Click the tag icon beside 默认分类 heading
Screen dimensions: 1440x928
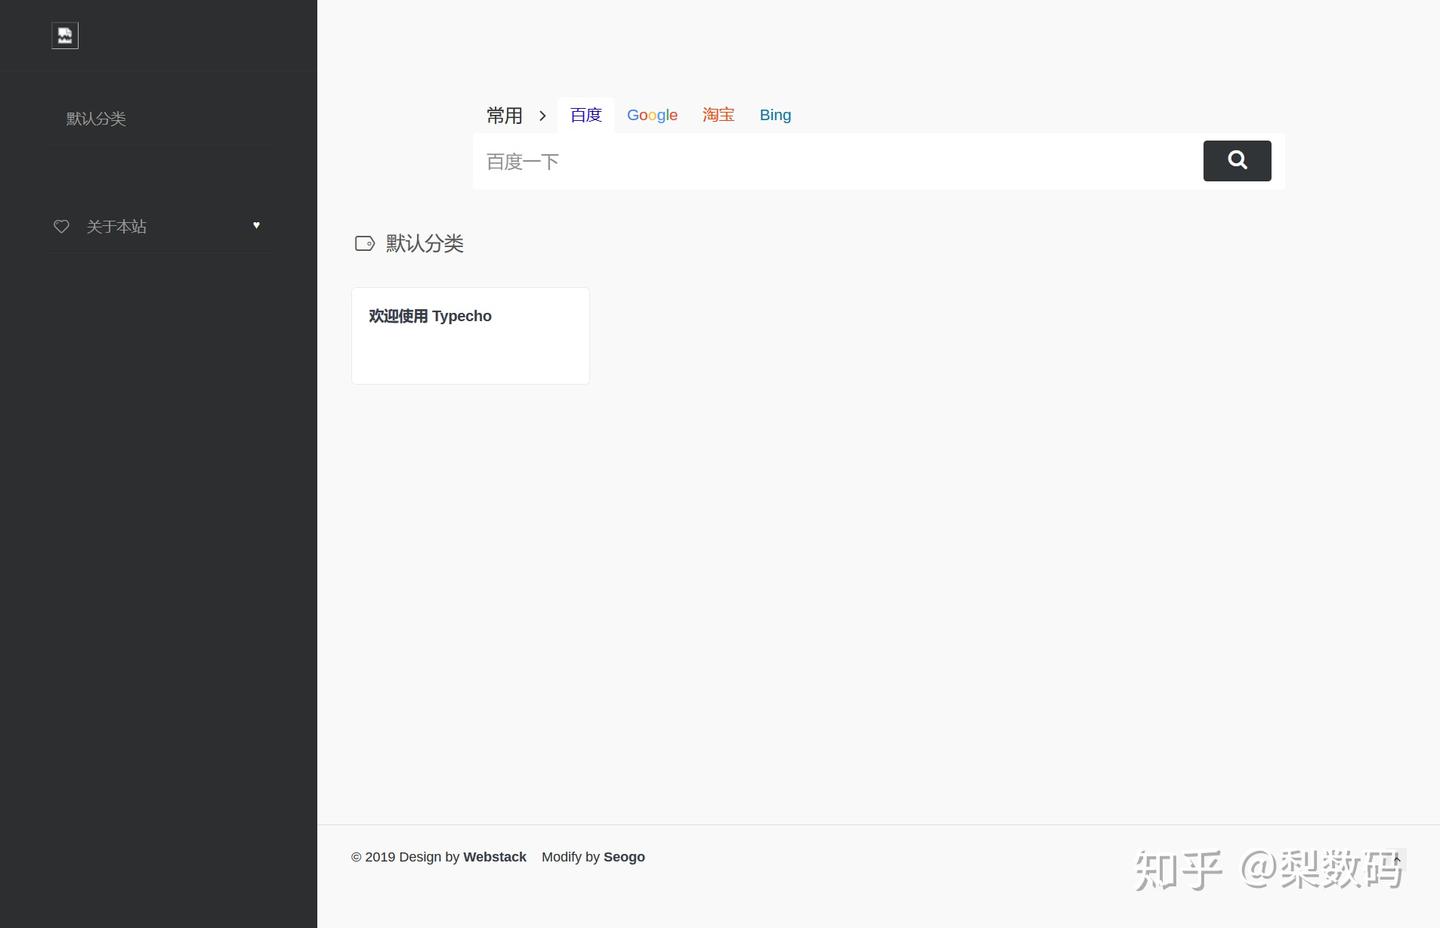[x=365, y=243]
